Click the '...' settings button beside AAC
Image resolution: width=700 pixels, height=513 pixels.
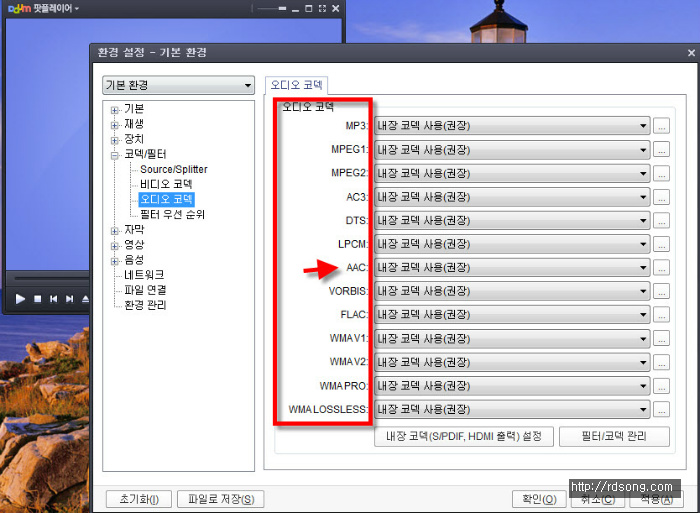pyautogui.click(x=661, y=268)
